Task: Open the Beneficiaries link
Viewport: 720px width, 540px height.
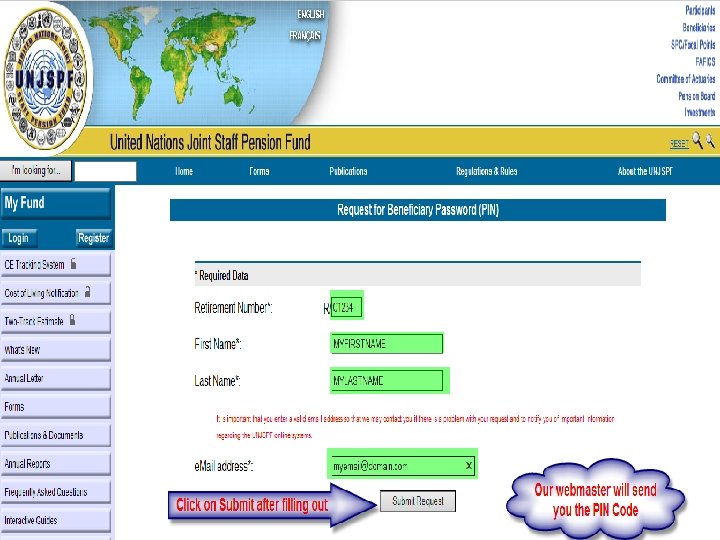Action: (x=698, y=28)
